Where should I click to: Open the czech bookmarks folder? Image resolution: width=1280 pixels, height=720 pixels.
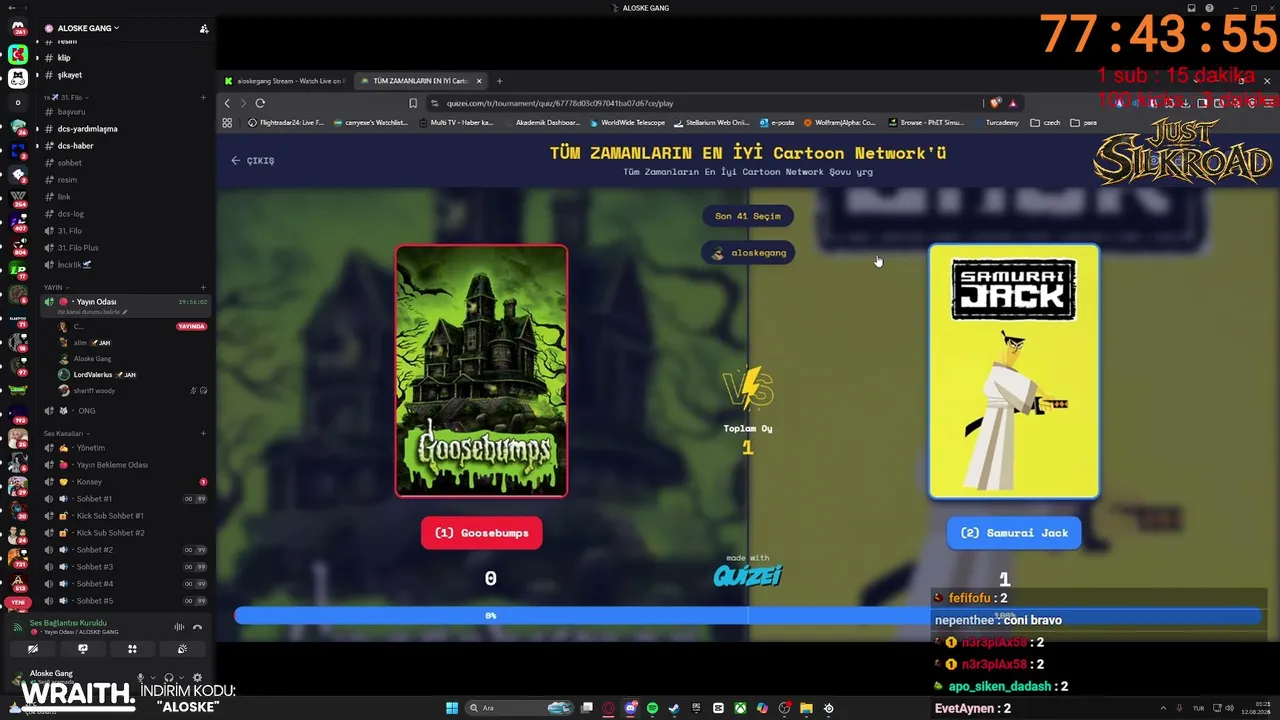tap(1045, 123)
